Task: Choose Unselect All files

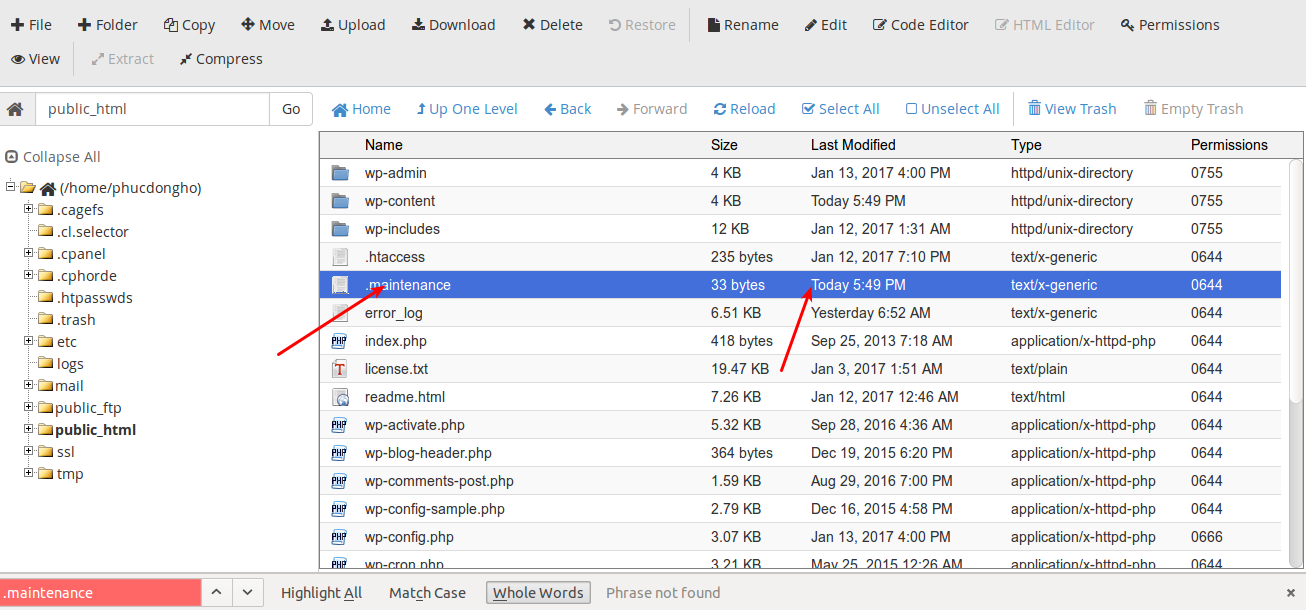Action: point(952,109)
